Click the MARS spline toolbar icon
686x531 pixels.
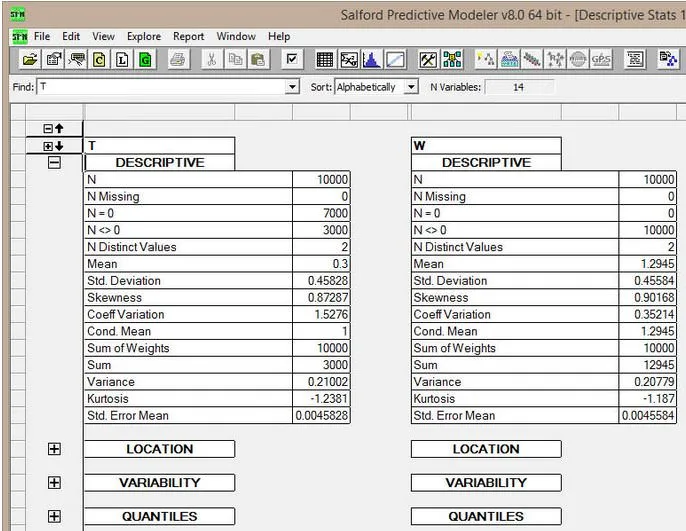click(x=532, y=59)
